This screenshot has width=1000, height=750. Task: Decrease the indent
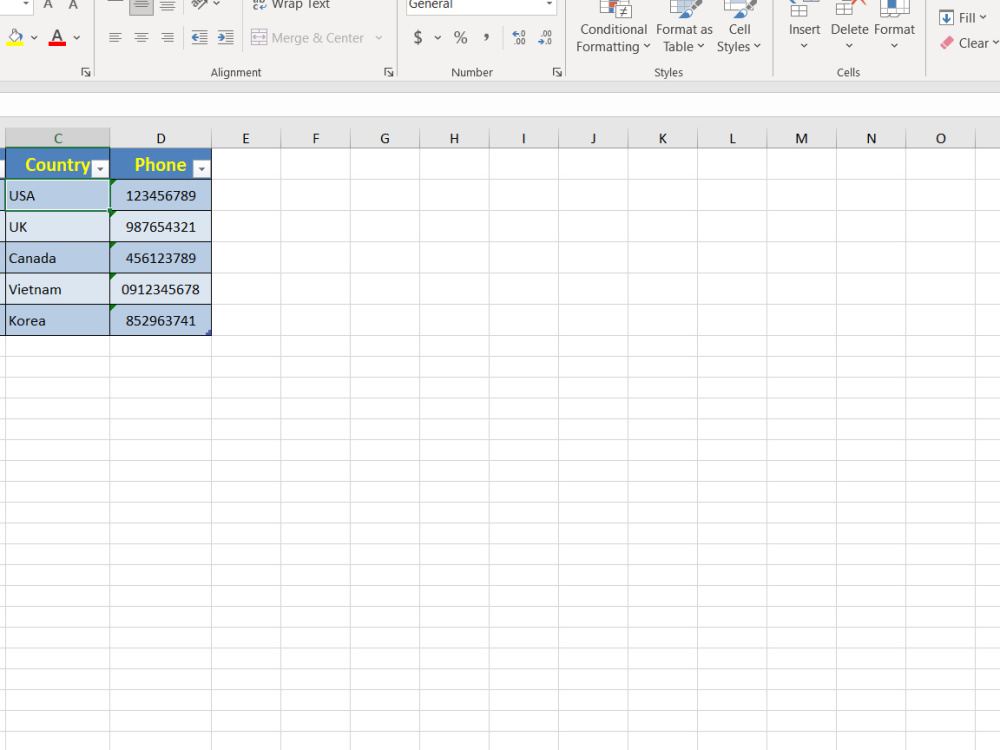[x=200, y=38]
